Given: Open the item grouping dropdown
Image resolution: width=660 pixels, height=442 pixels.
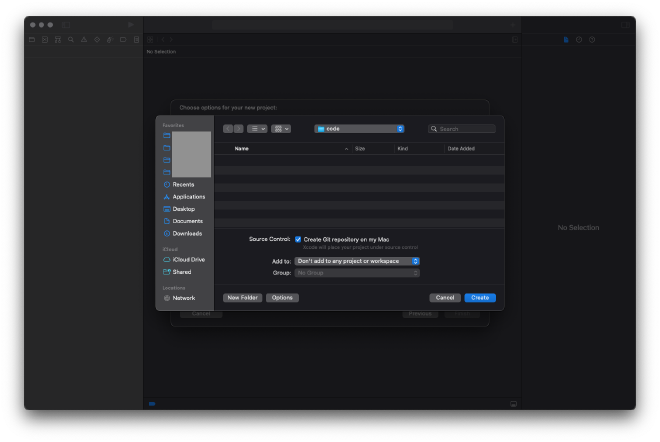Looking at the screenshot, I should pos(281,129).
